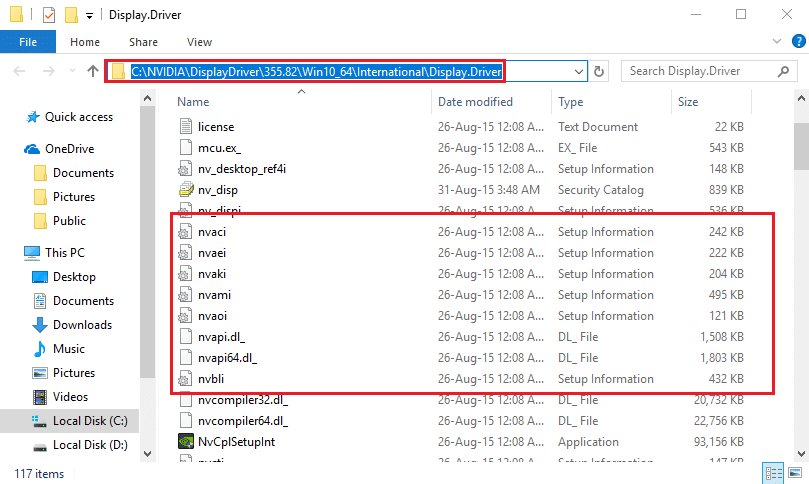Switch to Details view layout
Image resolution: width=809 pixels, height=484 pixels.
(773, 473)
